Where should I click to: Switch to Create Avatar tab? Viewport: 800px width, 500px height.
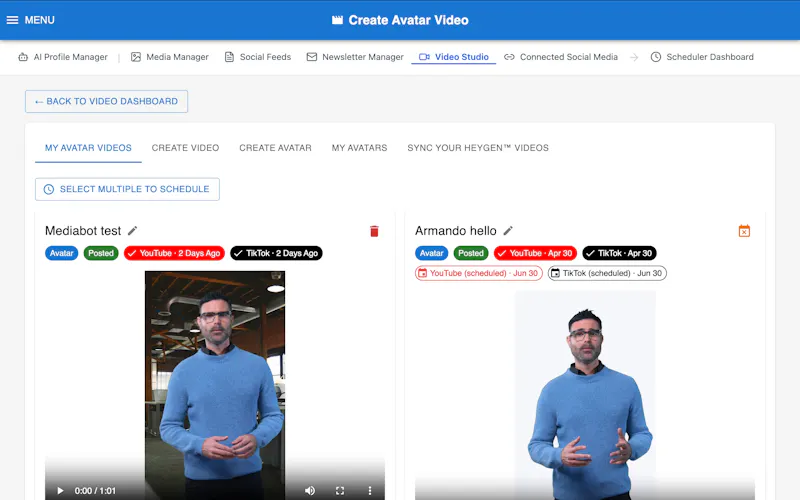[x=276, y=148]
